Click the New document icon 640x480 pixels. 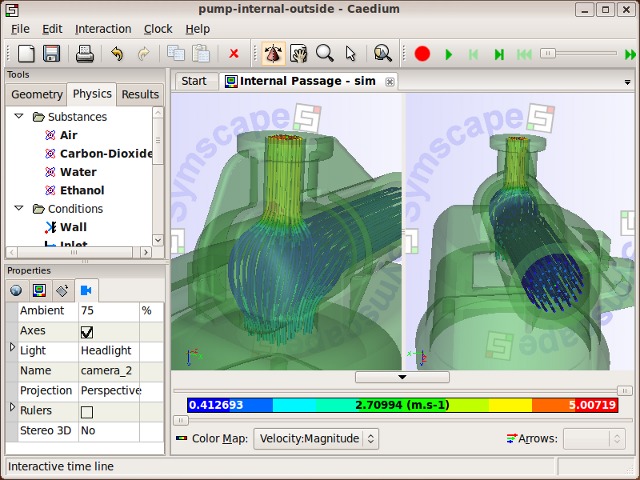26,54
